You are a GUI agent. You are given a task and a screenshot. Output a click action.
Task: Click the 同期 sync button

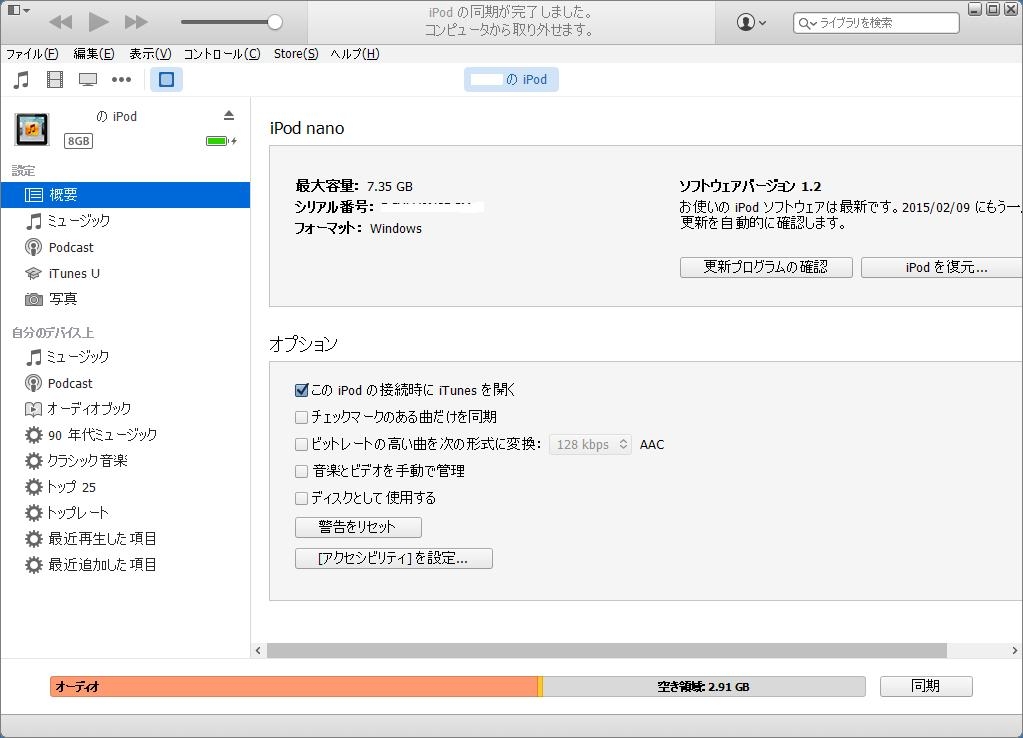(x=926, y=686)
